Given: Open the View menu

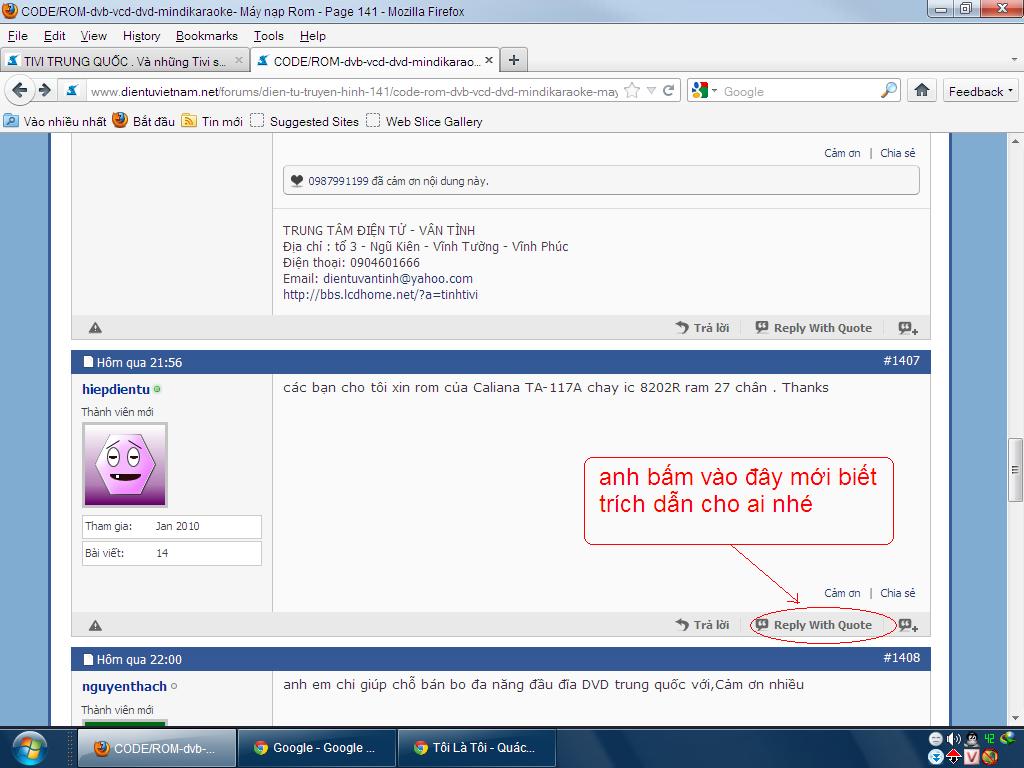Looking at the screenshot, I should (93, 36).
